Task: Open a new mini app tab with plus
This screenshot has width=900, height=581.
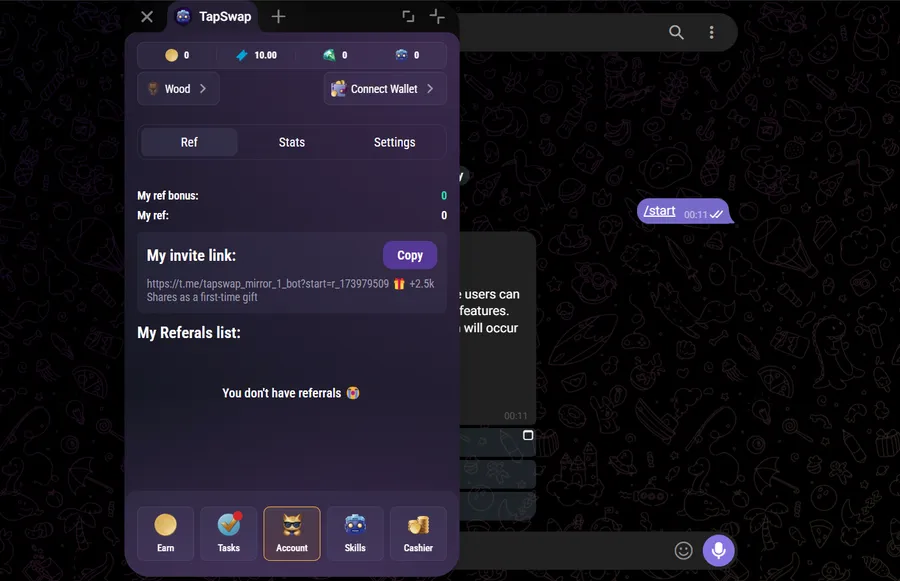Action: click(x=278, y=17)
